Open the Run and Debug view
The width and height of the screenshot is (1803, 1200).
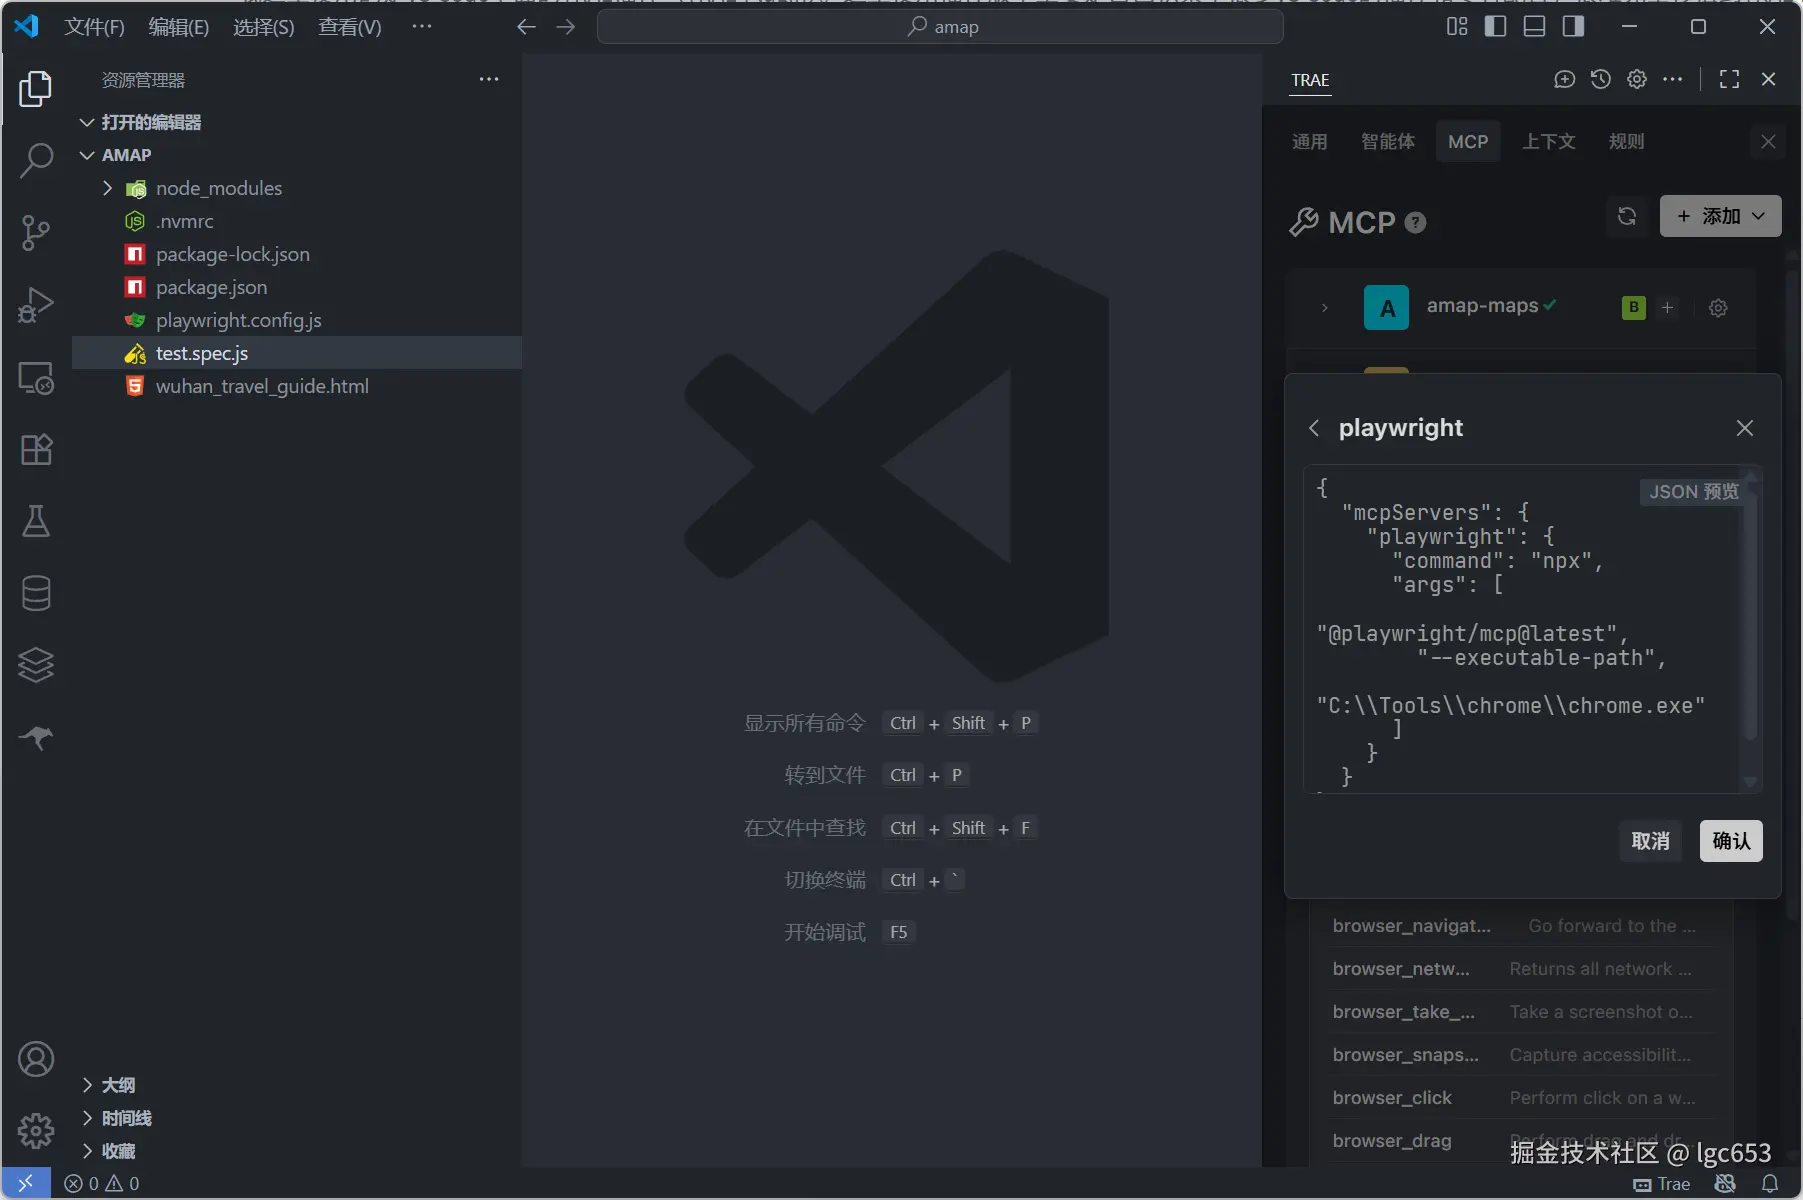[36, 305]
